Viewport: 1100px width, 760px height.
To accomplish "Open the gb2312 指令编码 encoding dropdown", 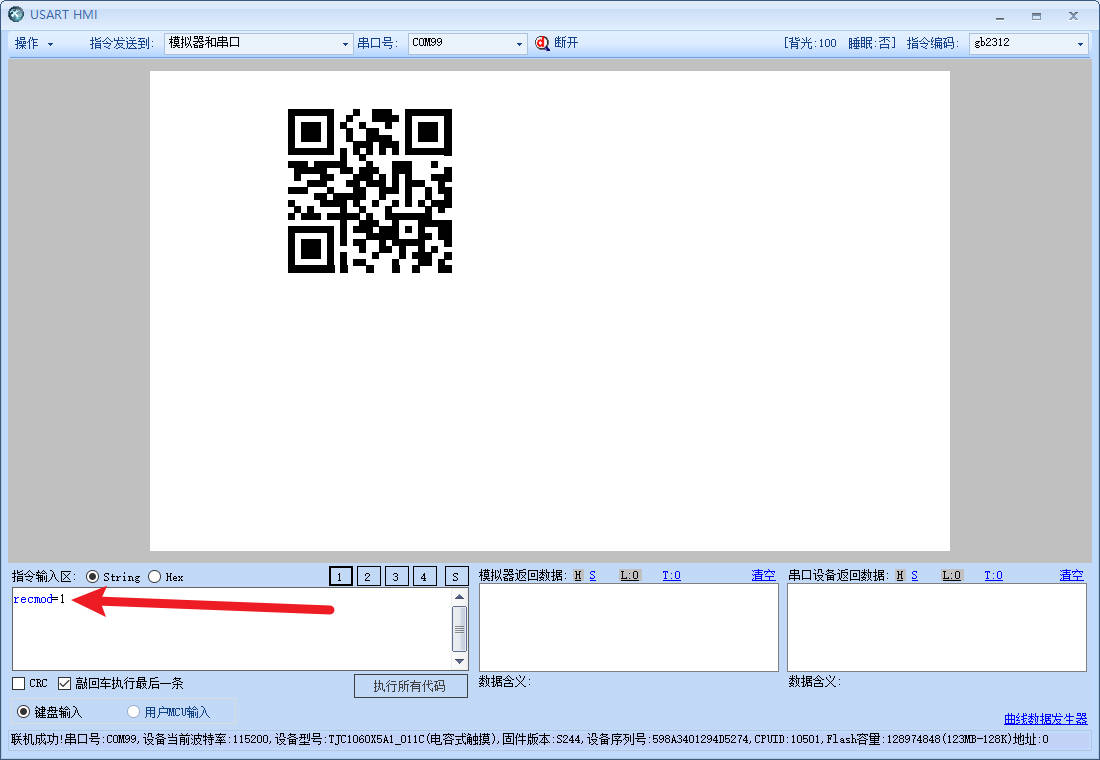I will click(1081, 42).
